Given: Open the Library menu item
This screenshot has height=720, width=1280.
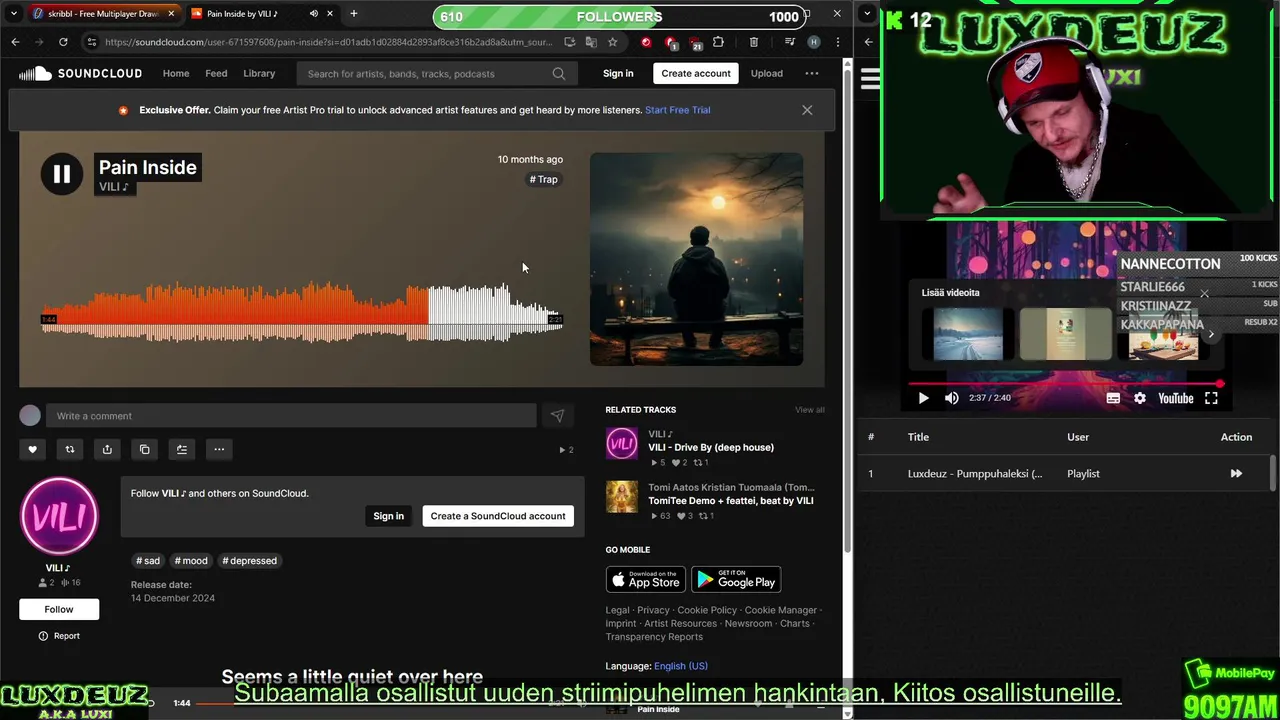Looking at the screenshot, I should pos(259,73).
